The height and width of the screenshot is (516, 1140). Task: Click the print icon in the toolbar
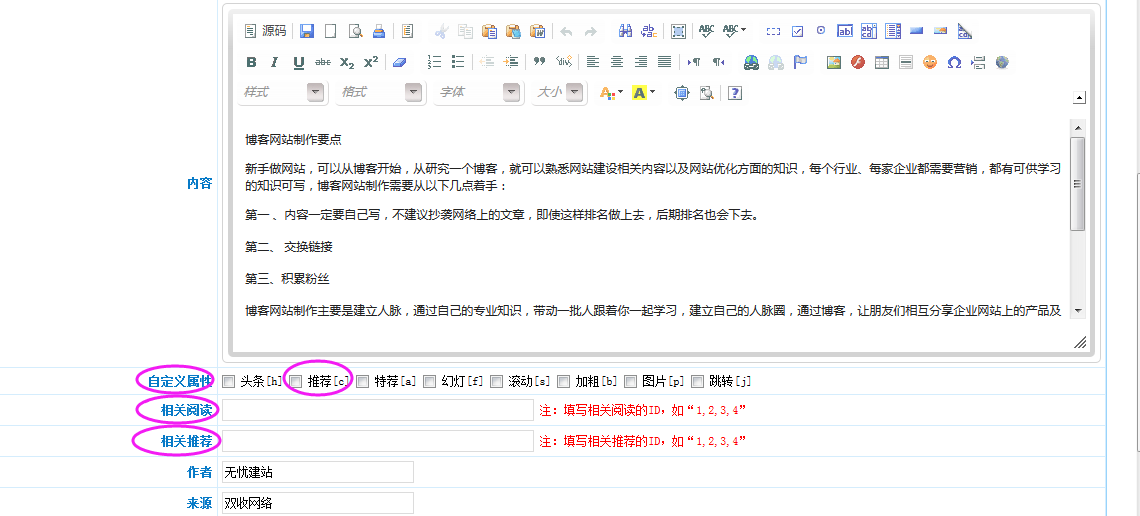click(x=379, y=31)
